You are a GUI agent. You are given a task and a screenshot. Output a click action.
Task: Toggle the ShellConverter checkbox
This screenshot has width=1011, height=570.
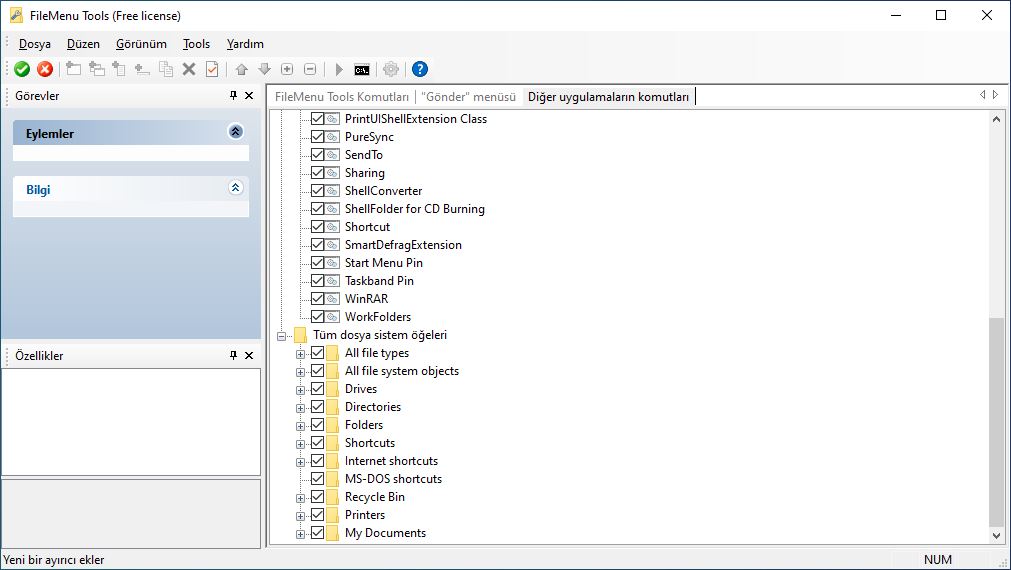coord(317,191)
